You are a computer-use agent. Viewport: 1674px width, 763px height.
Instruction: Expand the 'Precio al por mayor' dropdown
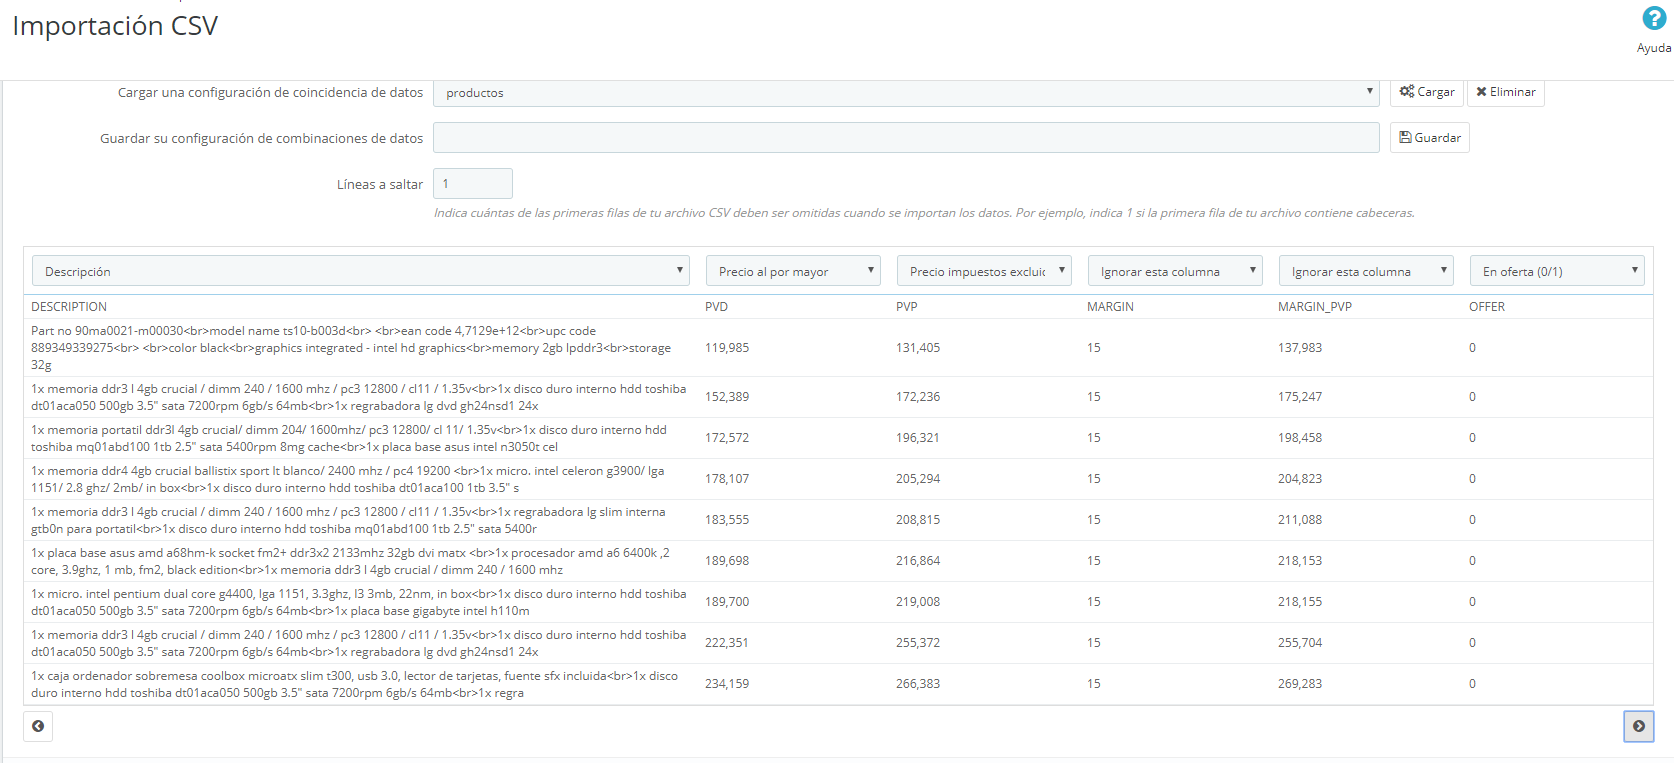coord(793,271)
